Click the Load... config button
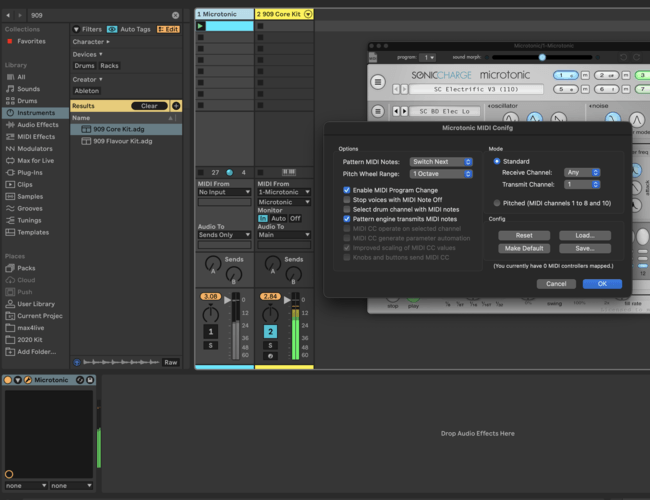 click(x=585, y=235)
